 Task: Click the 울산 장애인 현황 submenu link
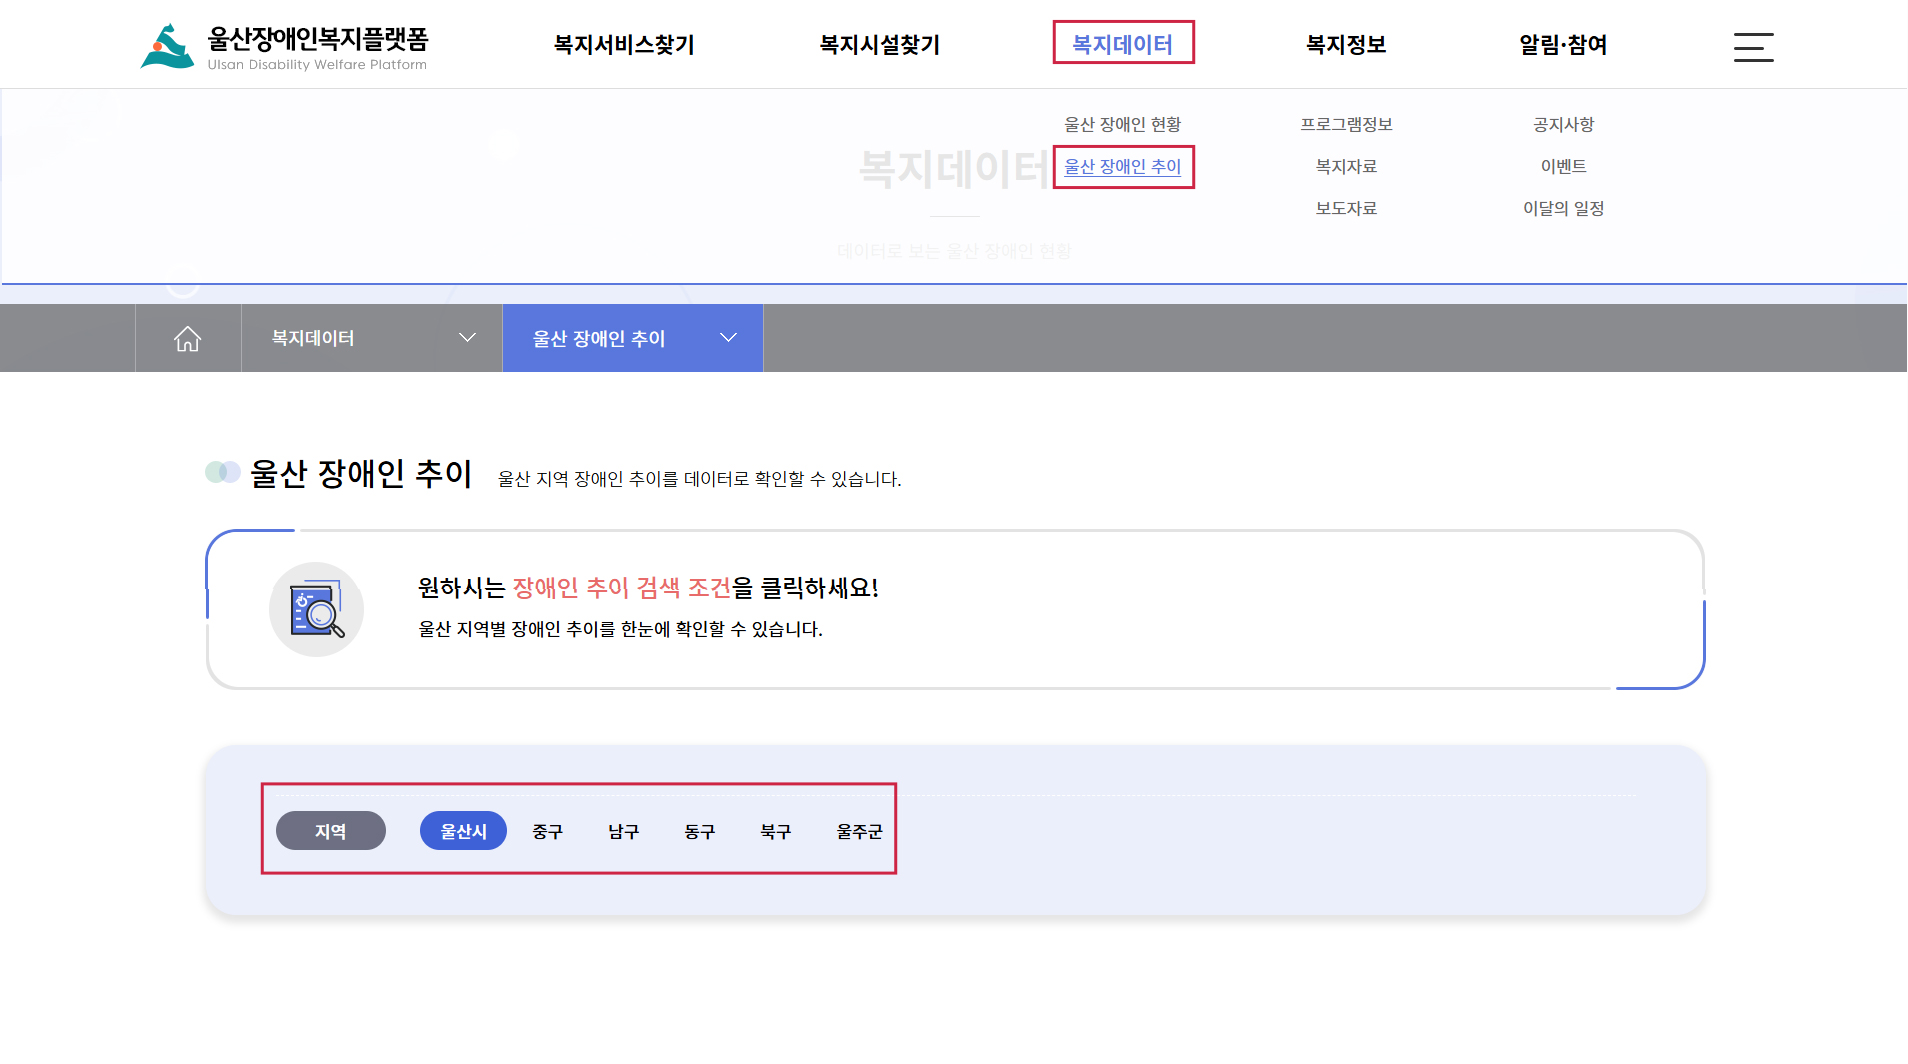pyautogui.click(x=1122, y=124)
